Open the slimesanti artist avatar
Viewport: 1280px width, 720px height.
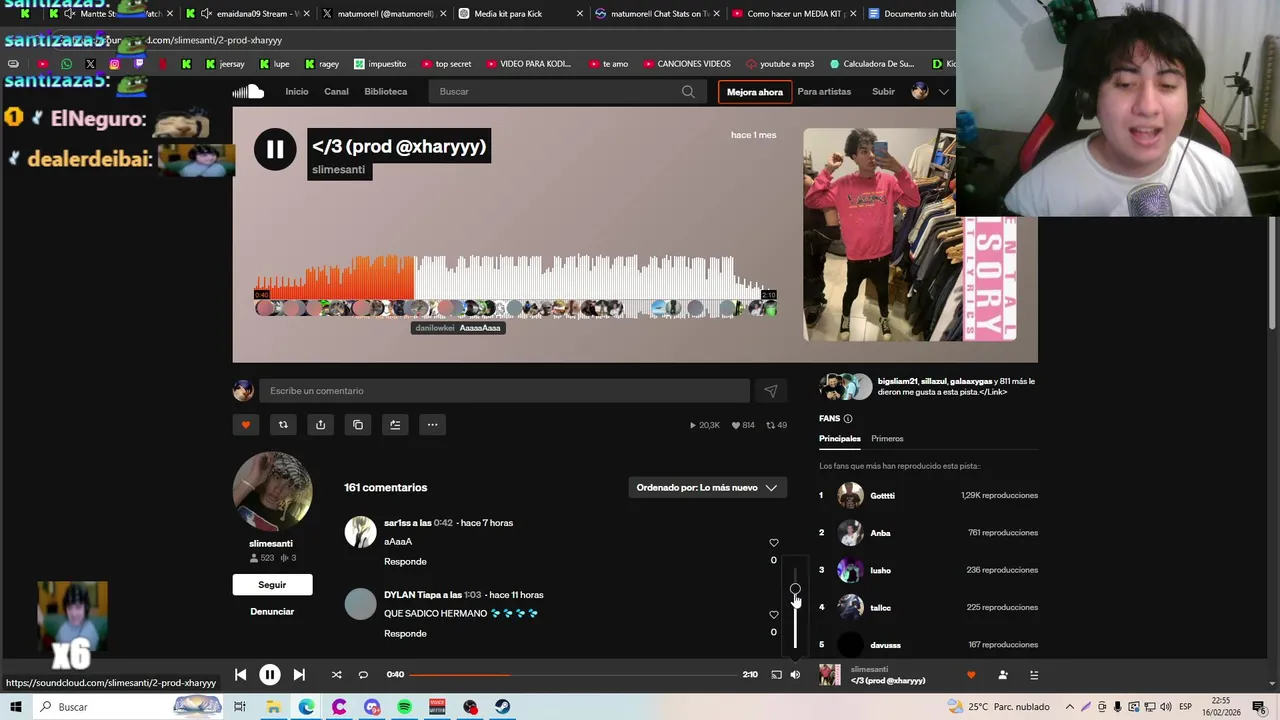272,491
